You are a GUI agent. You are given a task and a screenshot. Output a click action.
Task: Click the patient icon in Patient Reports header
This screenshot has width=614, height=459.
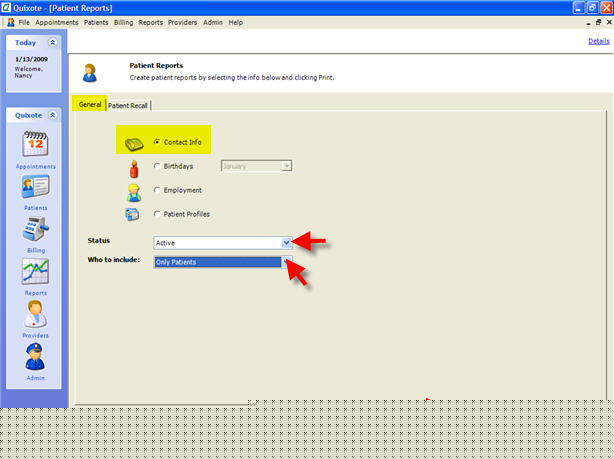[90, 73]
